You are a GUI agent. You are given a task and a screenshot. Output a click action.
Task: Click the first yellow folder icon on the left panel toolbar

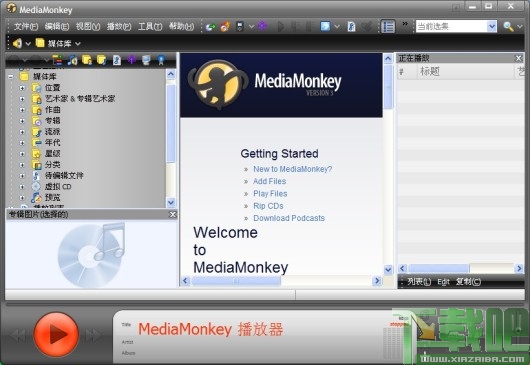(87, 60)
